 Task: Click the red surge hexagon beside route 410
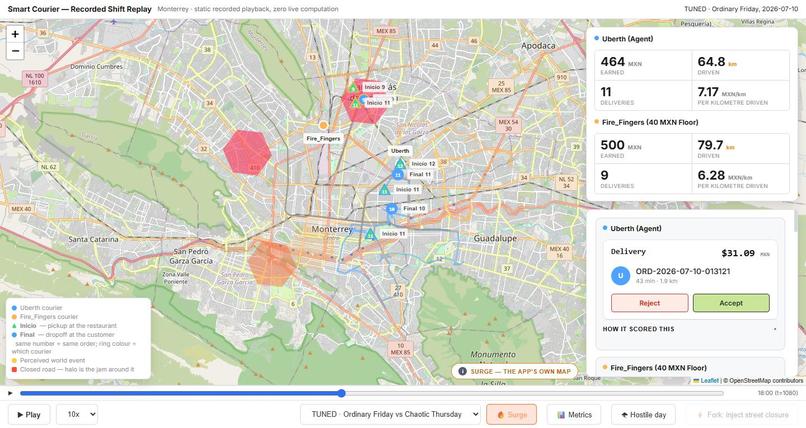pos(247,153)
